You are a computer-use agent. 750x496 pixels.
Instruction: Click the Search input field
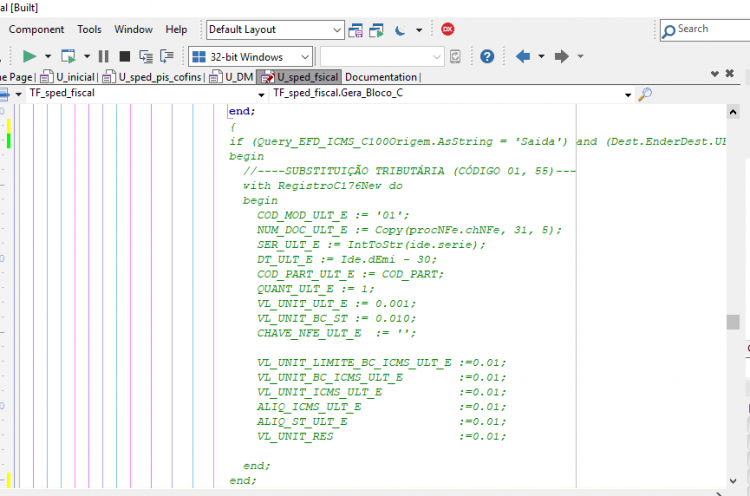pyautogui.click(x=705, y=30)
